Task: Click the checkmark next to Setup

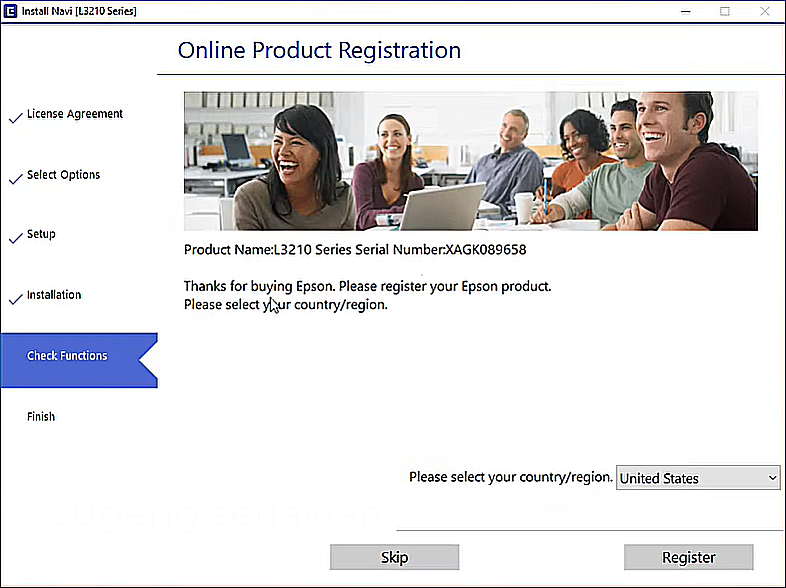Action: tap(15, 238)
